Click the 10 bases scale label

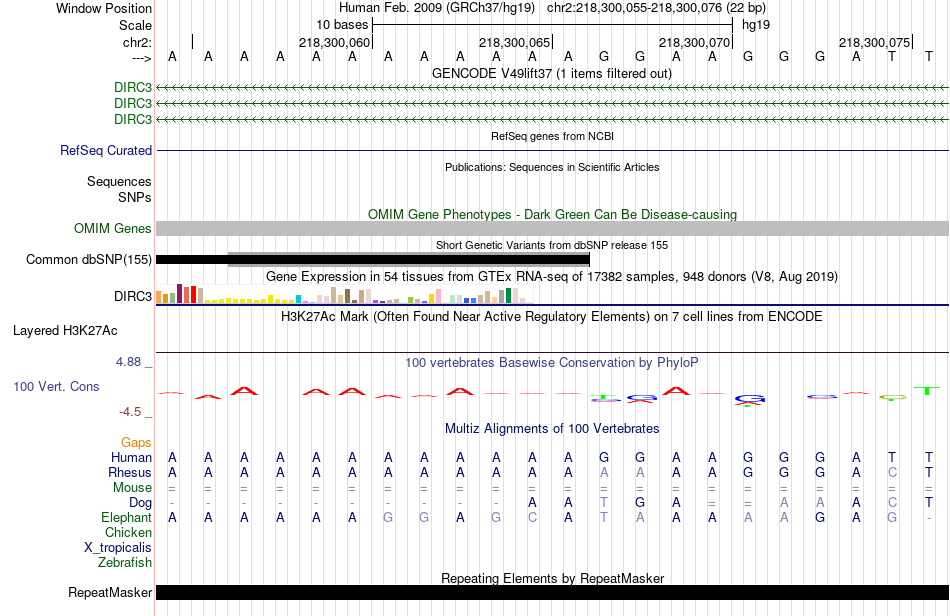click(x=342, y=25)
